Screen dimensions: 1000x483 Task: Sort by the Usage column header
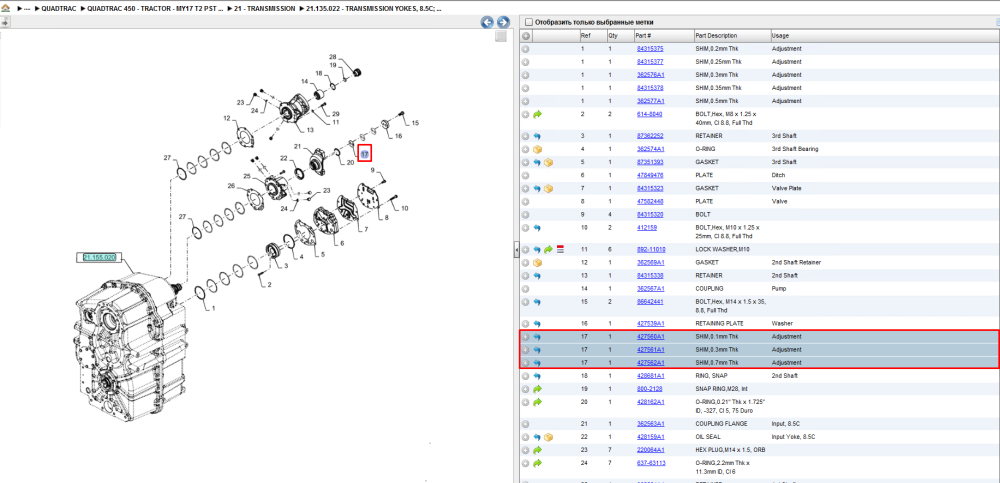tap(885, 36)
